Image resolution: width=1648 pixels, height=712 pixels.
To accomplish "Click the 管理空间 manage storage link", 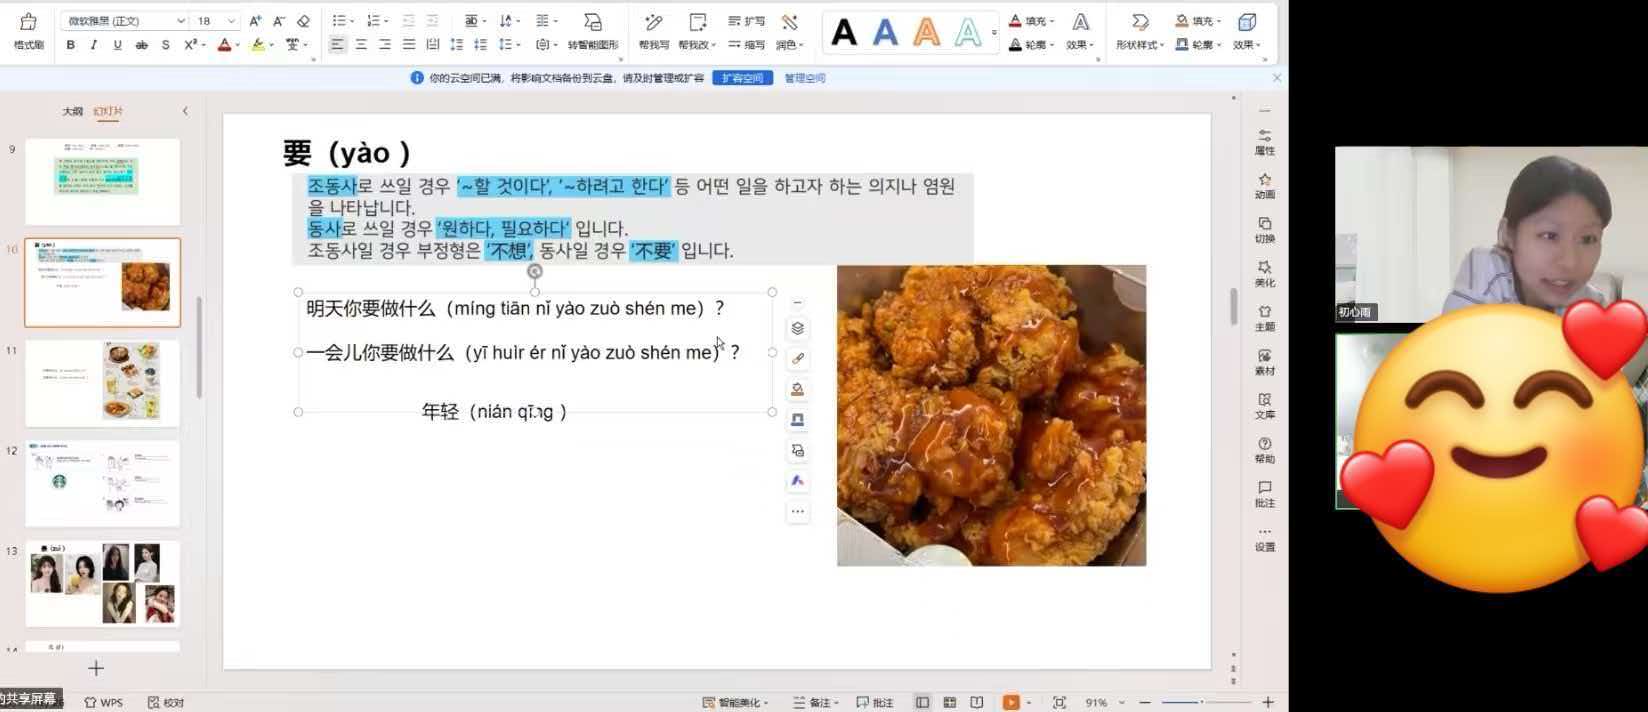I will pos(805,78).
